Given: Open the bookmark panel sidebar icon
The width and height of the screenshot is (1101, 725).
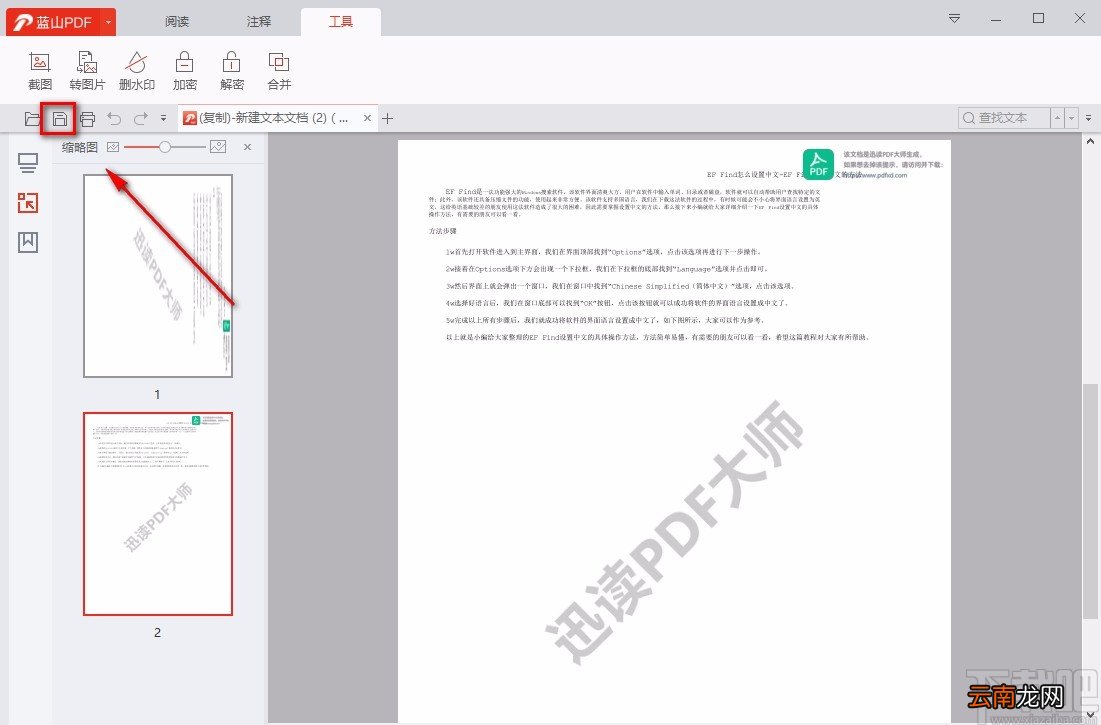Looking at the screenshot, I should pyautogui.click(x=28, y=242).
